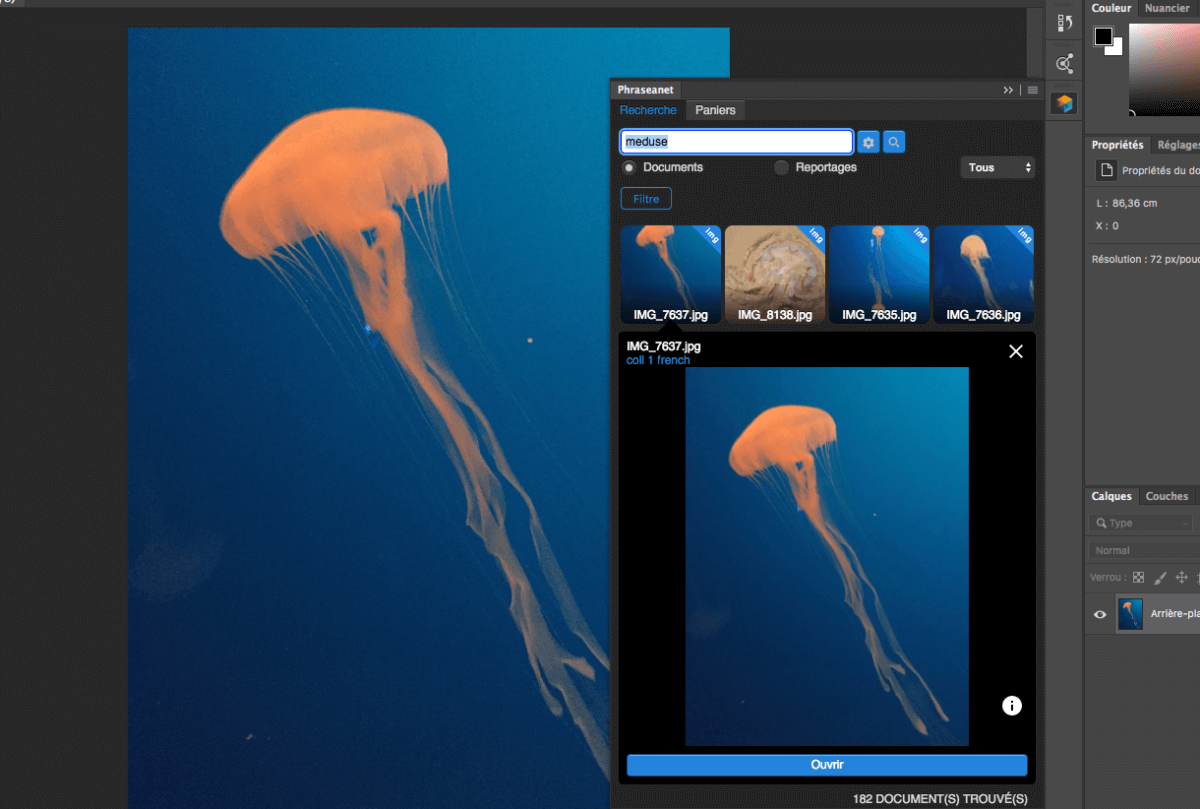Select the Documents radio button
Viewport: 1200px width, 809px height.
click(628, 168)
